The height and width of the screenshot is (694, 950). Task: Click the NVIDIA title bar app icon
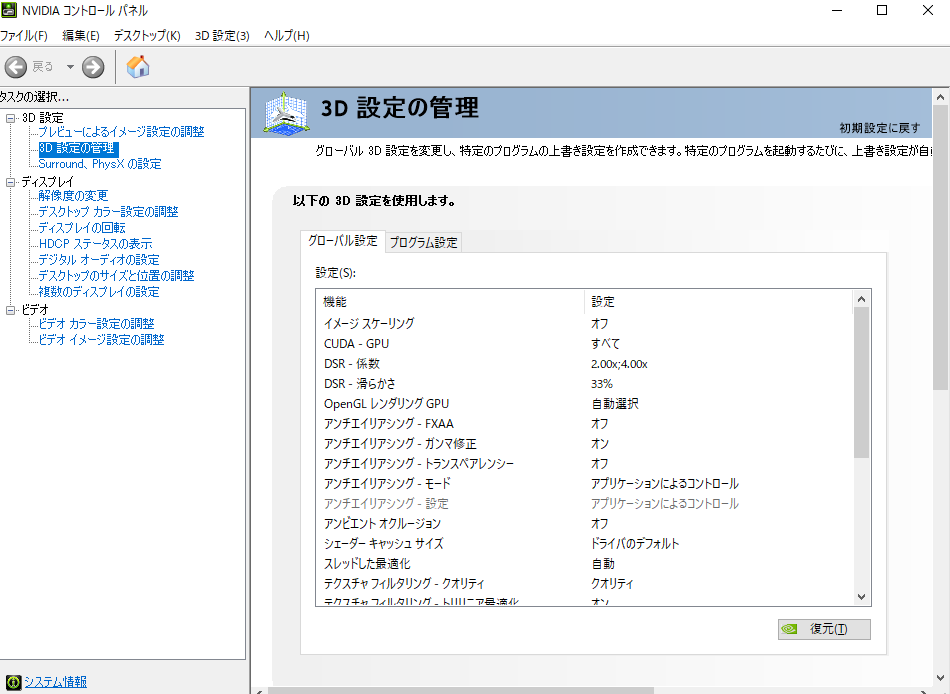pos(9,10)
